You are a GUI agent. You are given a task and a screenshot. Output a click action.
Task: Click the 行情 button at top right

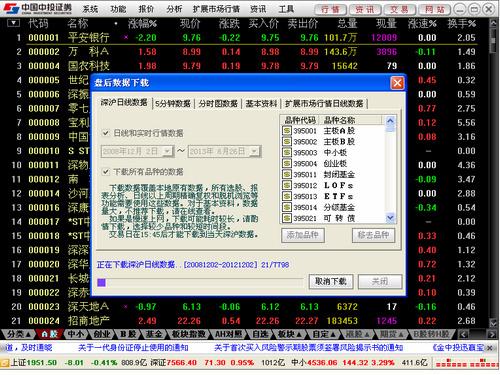pos(330,9)
